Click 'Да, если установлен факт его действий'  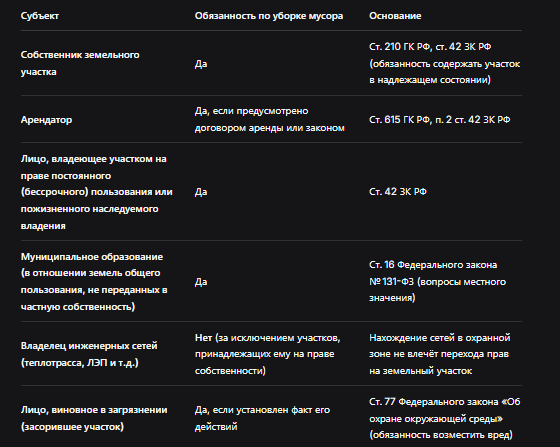pos(262,418)
